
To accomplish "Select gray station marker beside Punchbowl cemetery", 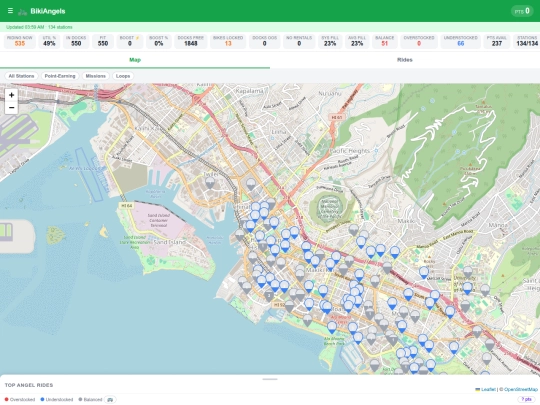I will point(353,230).
